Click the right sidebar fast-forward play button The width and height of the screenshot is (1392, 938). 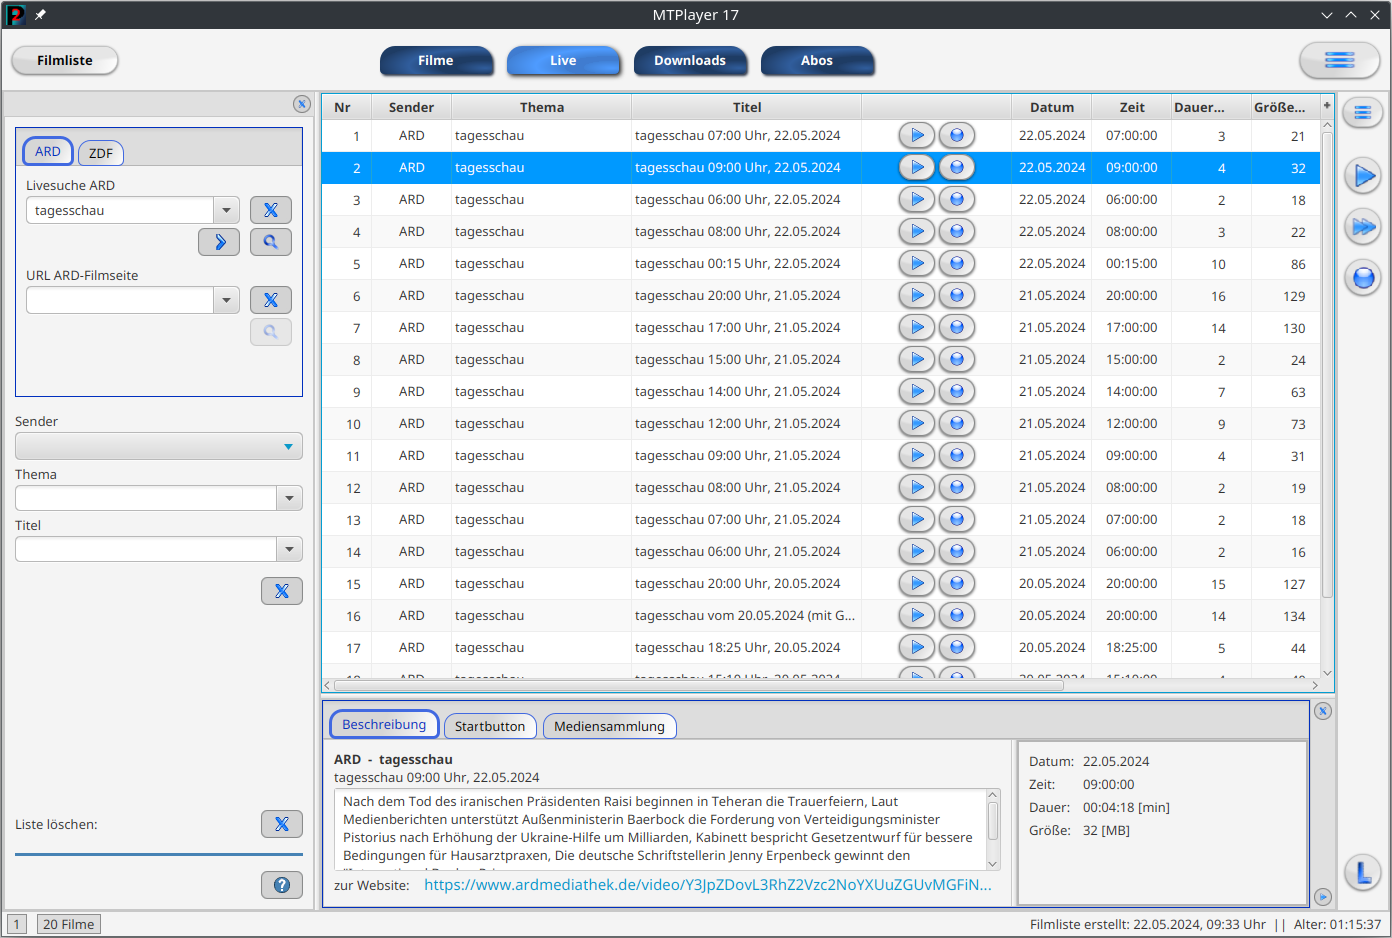[1362, 227]
